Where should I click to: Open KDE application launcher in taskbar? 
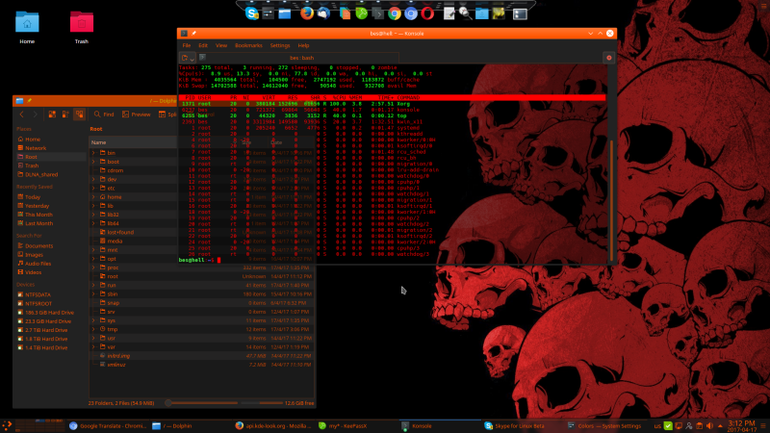7,426
